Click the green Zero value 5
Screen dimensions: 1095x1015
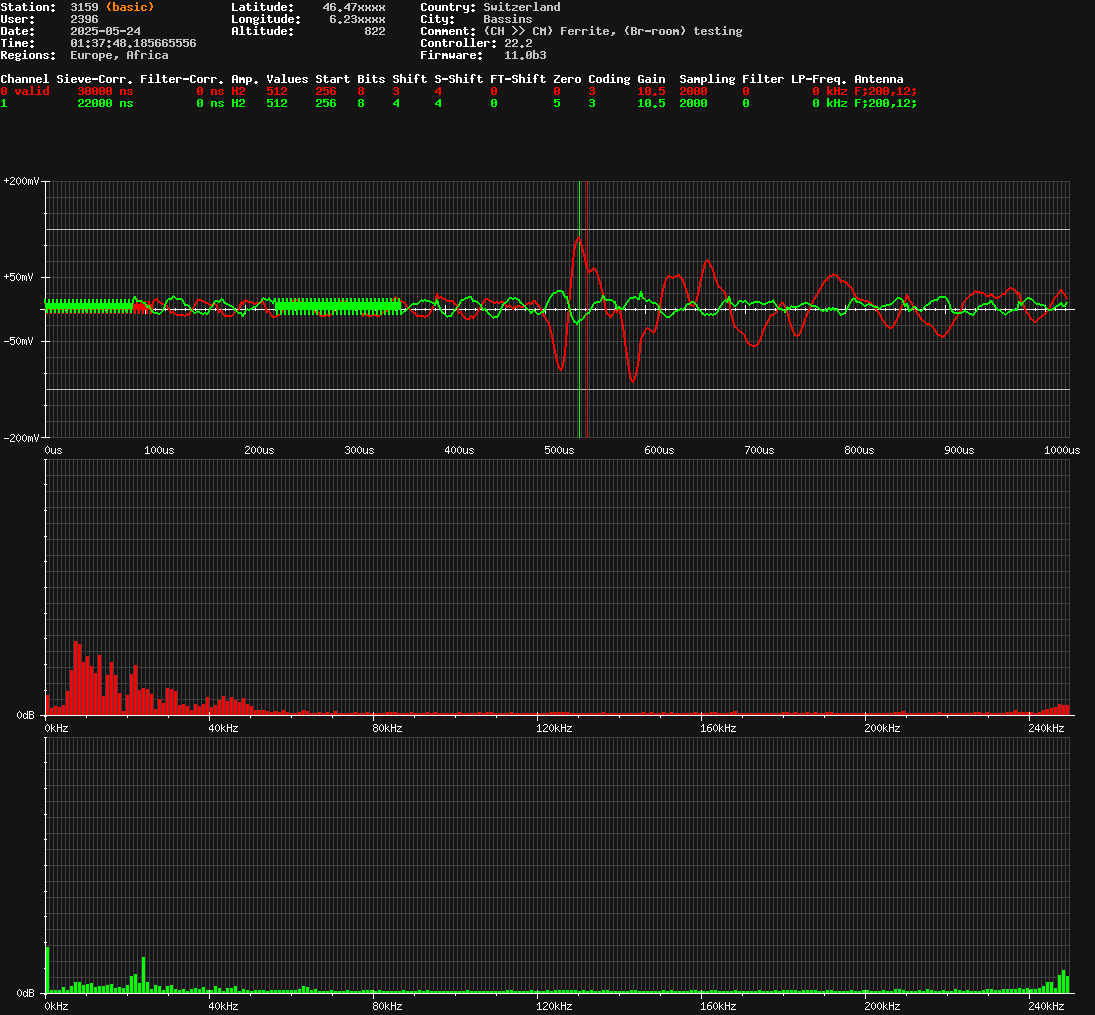(557, 103)
